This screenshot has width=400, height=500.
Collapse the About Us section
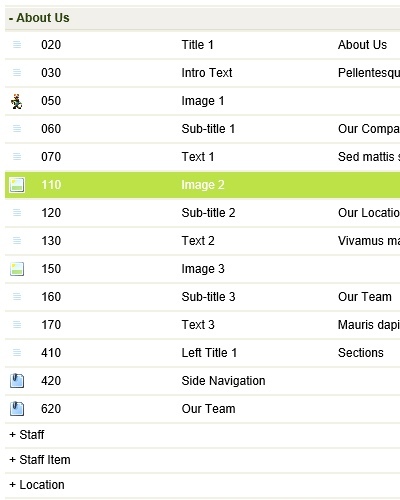pos(39,18)
